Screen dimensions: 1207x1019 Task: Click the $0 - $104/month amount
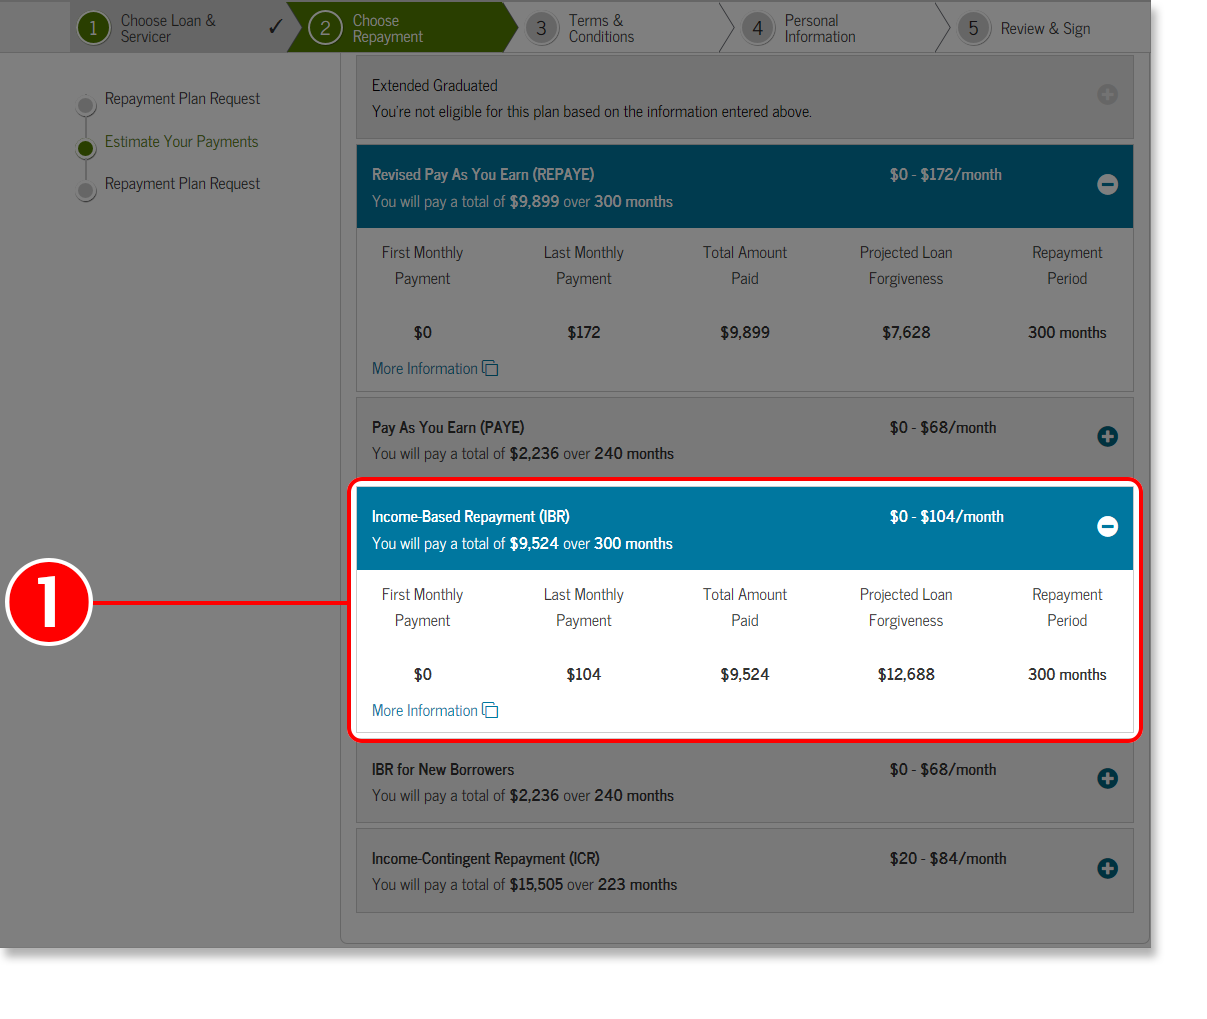[947, 516]
